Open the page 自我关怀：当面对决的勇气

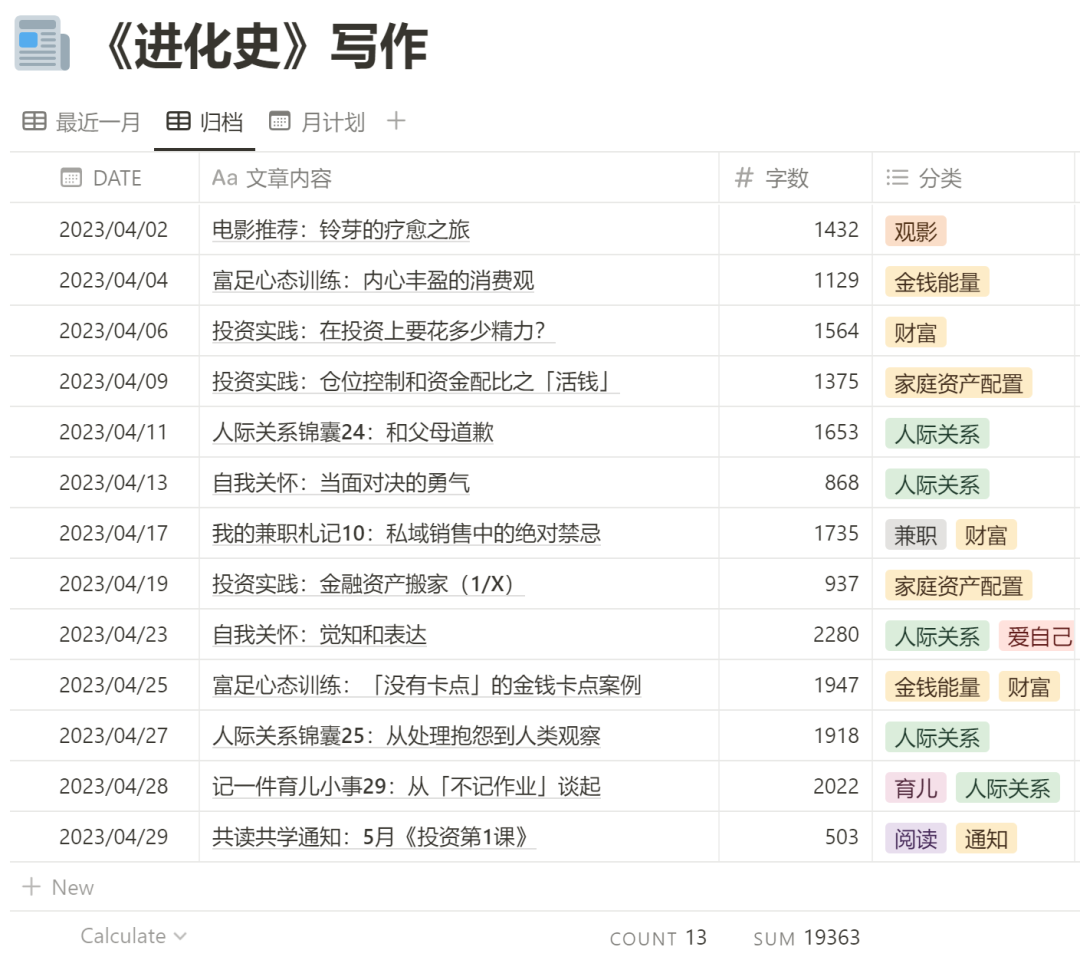click(x=341, y=483)
